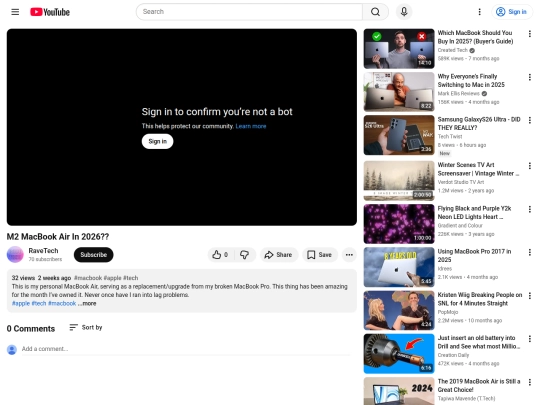The height and width of the screenshot is (405, 540).
Task: Click the 0 Comments heading
Action: tap(31, 329)
